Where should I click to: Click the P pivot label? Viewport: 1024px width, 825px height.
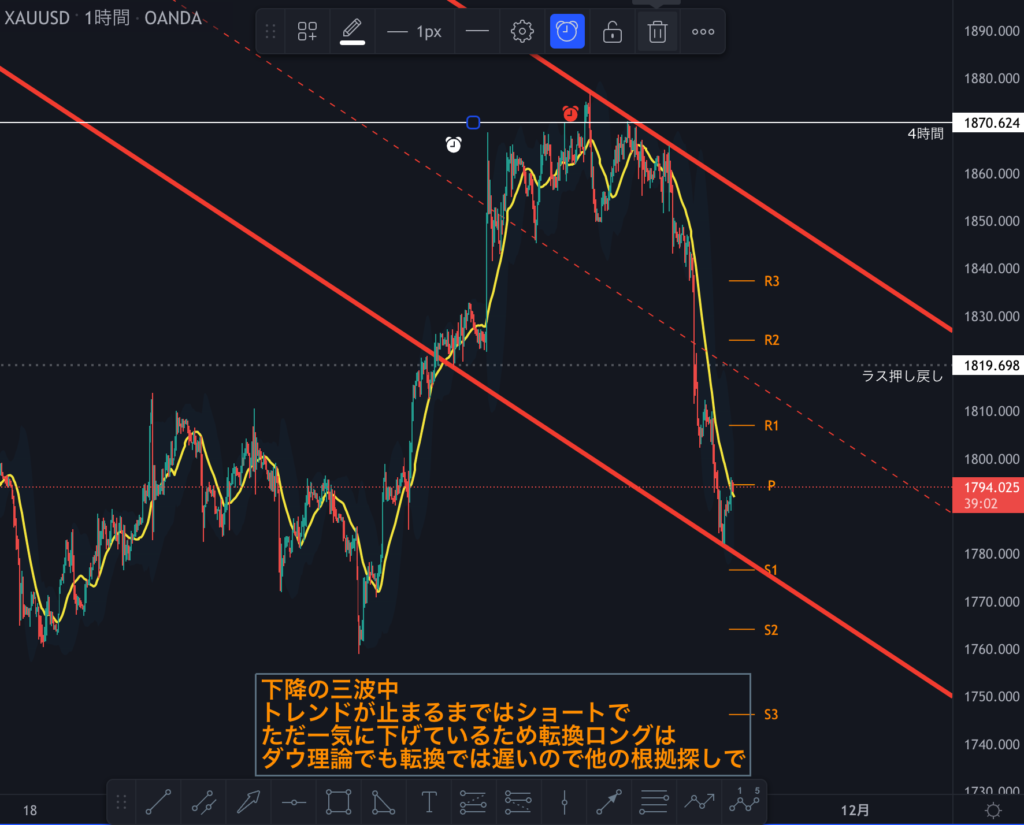tap(771, 485)
